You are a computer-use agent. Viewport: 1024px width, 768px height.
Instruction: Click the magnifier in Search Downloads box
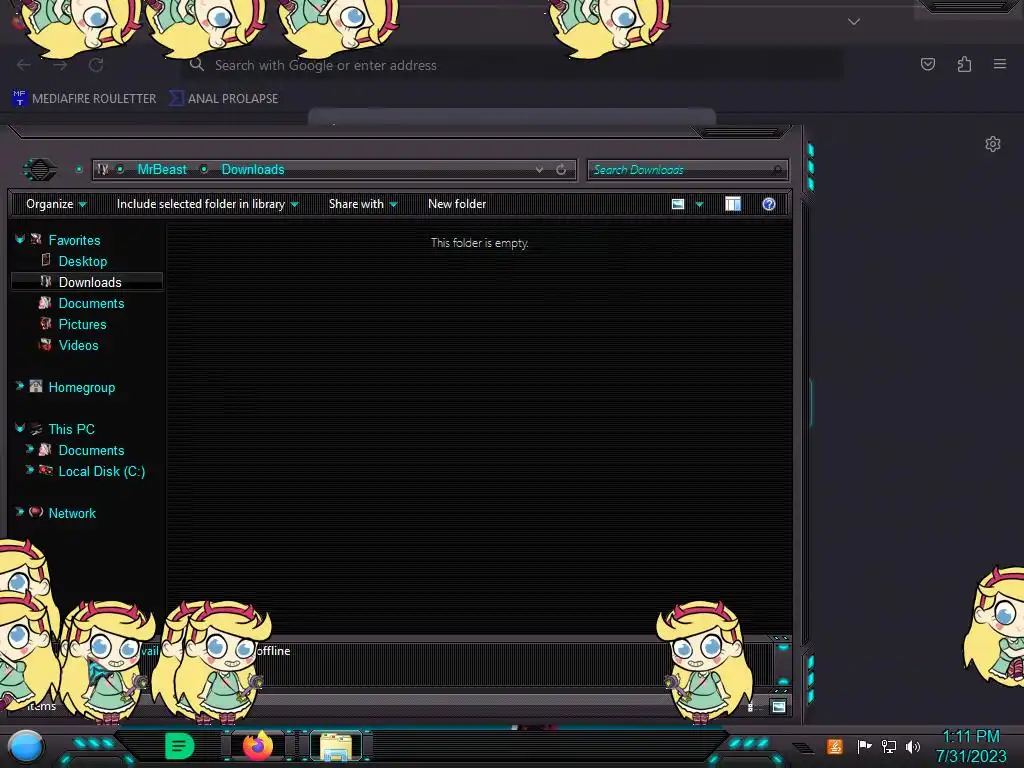coord(777,170)
